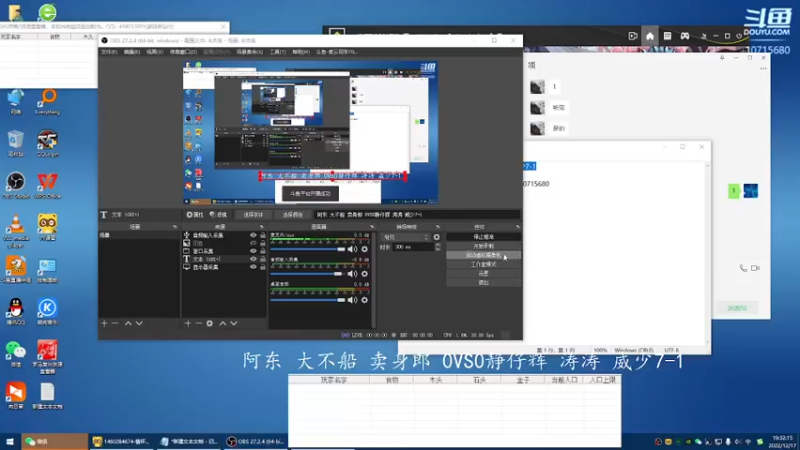The width and height of the screenshot is (800, 450).
Task: Pop out the controls dock via header icon
Action: pyautogui.click(x=517, y=227)
